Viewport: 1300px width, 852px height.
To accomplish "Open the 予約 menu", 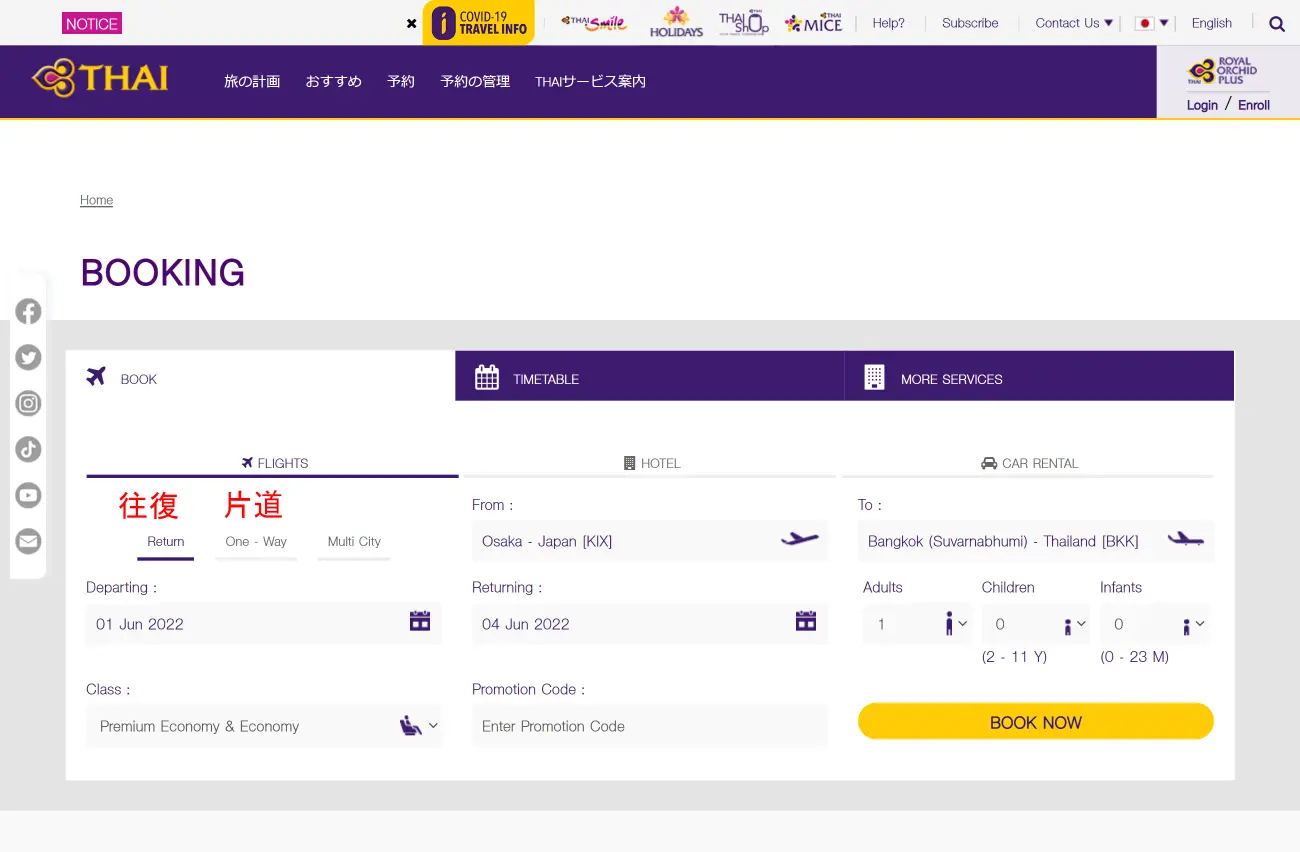I will [401, 82].
